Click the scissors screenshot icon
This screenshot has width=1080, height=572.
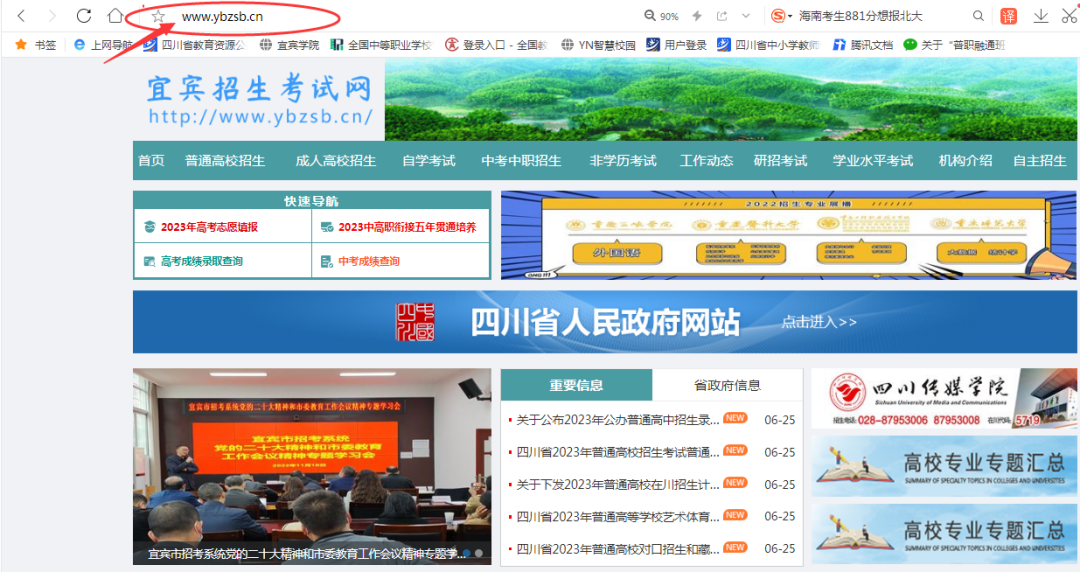(1069, 15)
